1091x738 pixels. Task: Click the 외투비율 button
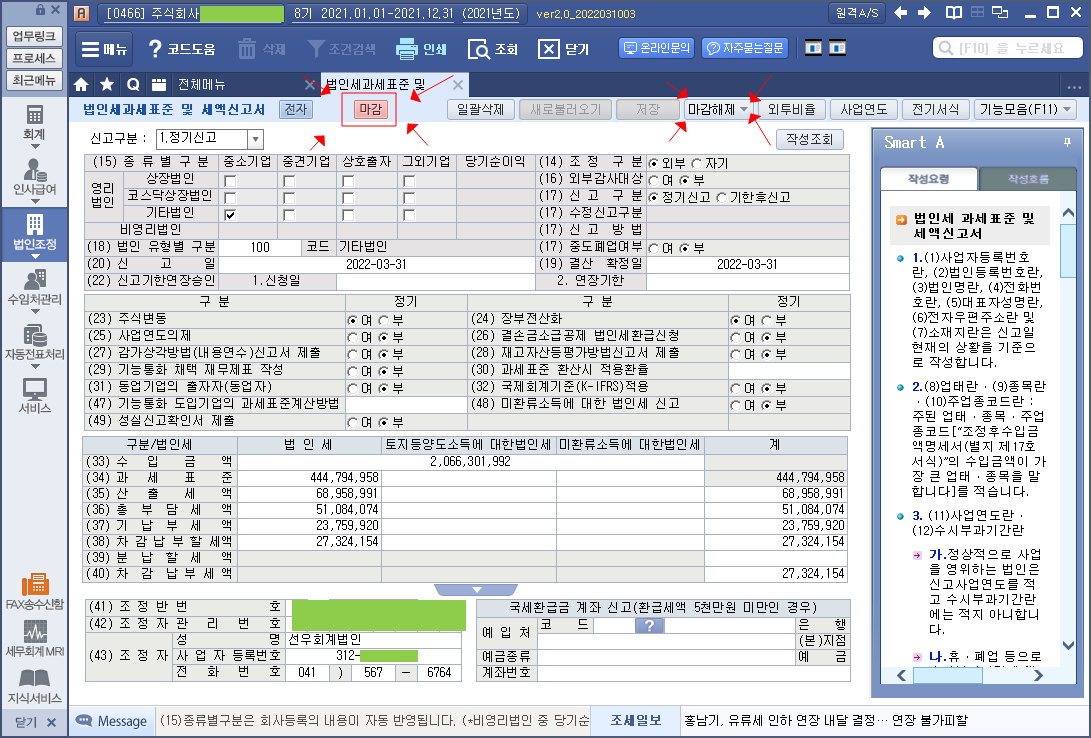pos(791,109)
